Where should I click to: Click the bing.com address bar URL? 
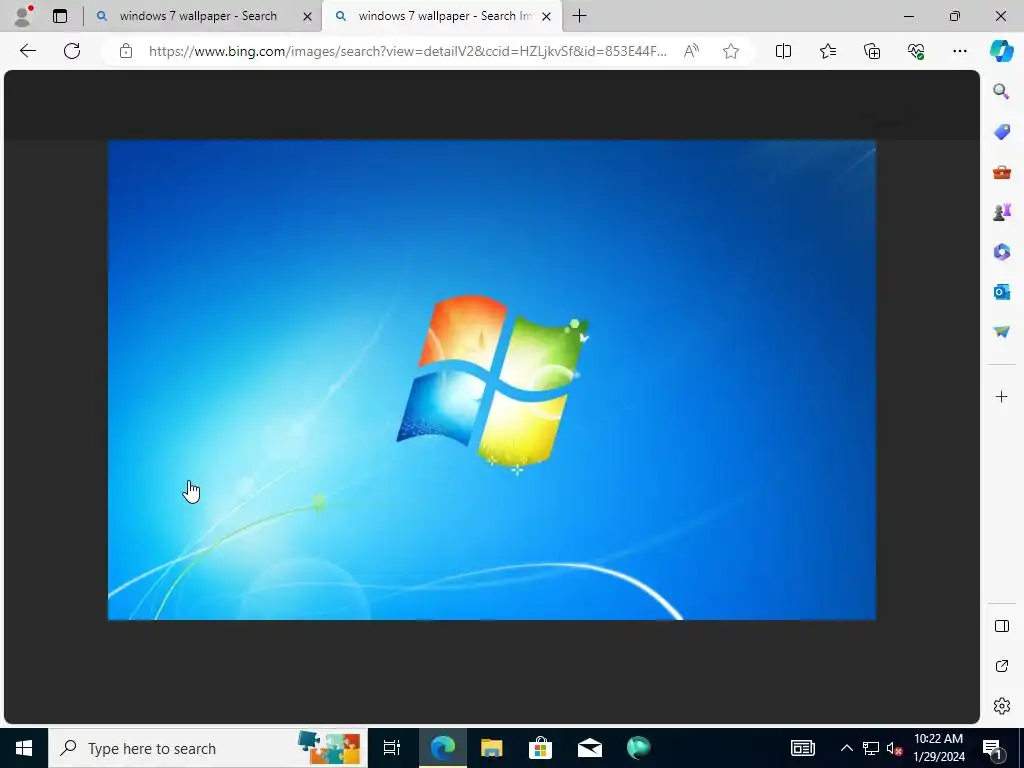[x=408, y=51]
